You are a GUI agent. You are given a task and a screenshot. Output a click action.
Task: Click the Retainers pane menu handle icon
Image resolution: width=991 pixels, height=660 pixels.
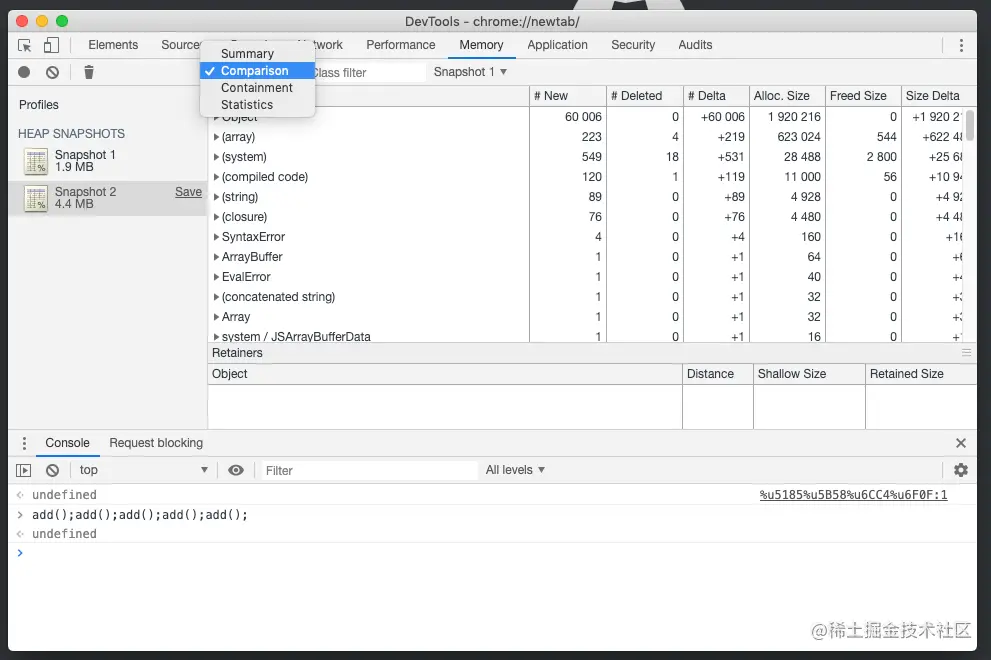click(x=966, y=353)
